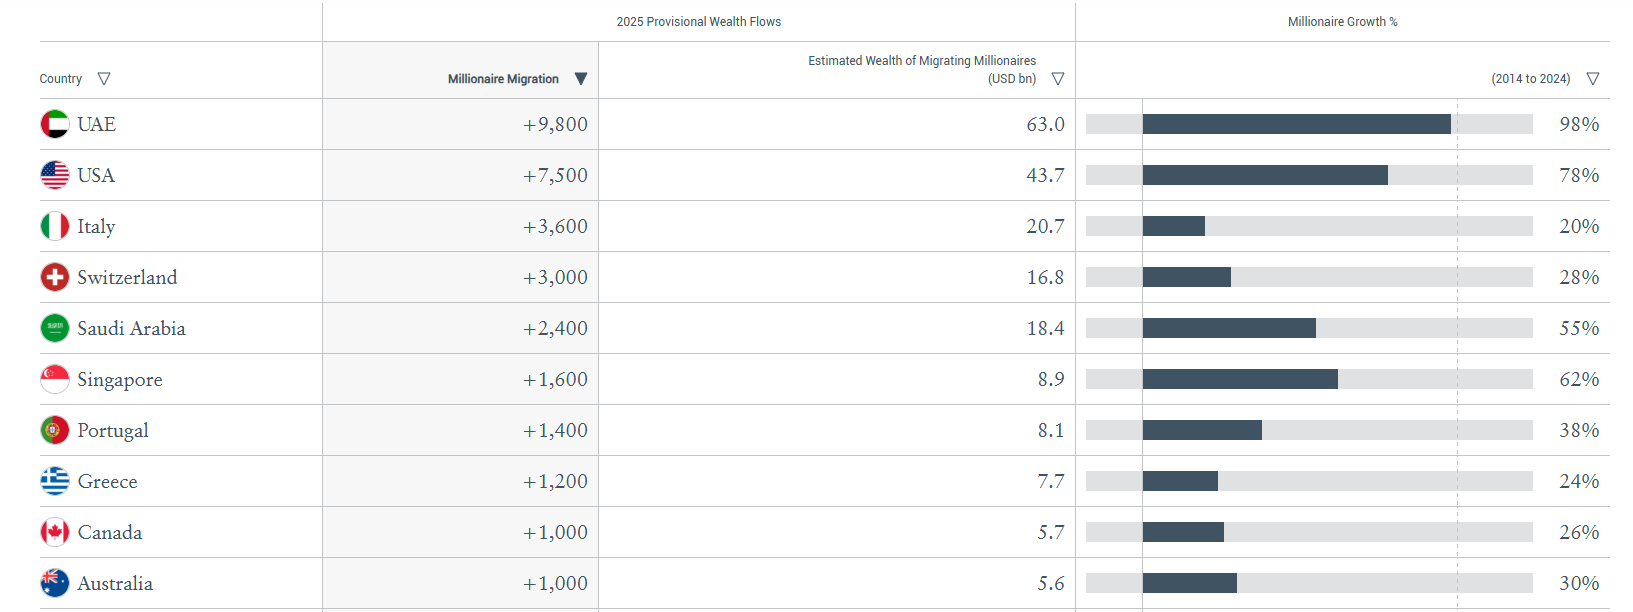The image size is (1633, 612).
Task: Click the +3,000 migration value
Action: coord(555,277)
